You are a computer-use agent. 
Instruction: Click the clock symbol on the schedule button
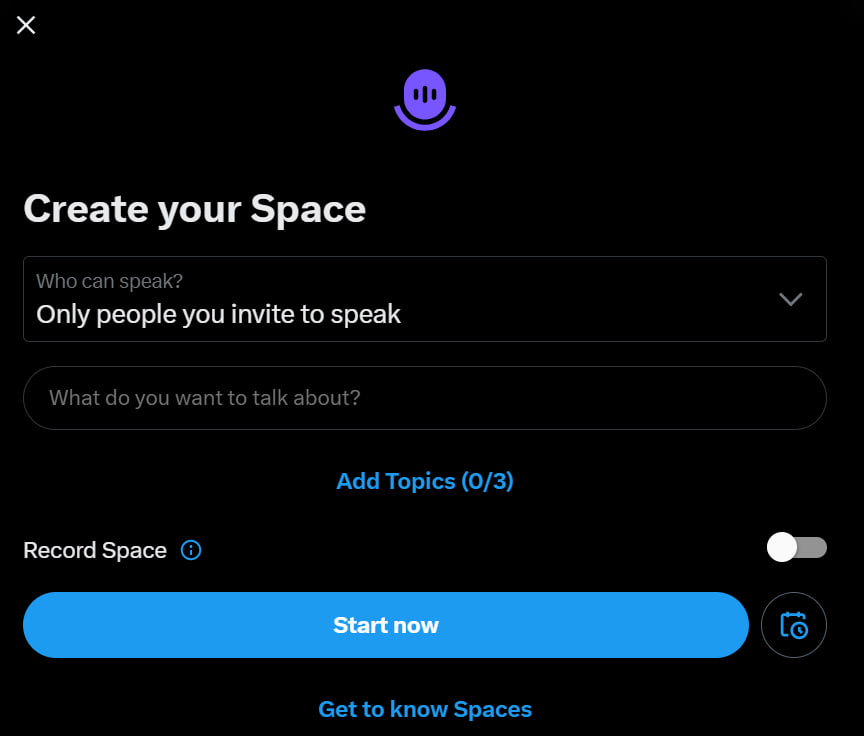800,631
